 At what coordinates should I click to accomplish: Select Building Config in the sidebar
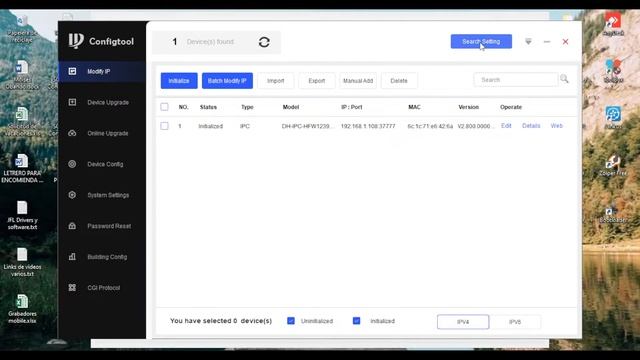pos(102,257)
